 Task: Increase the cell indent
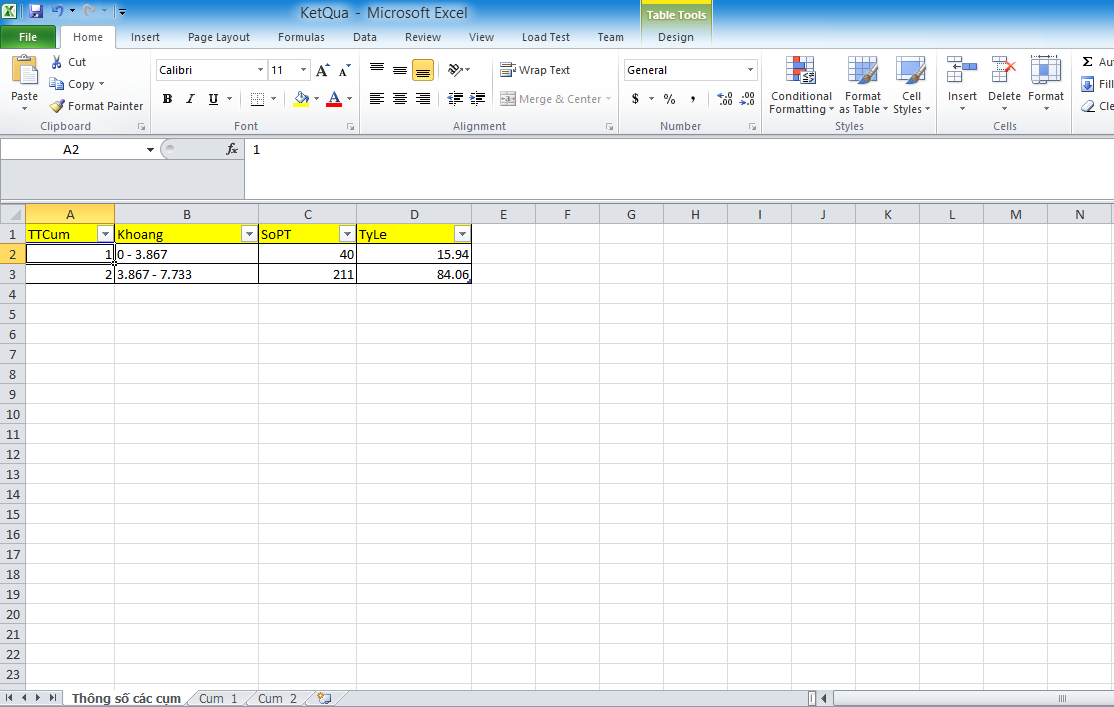pos(478,99)
